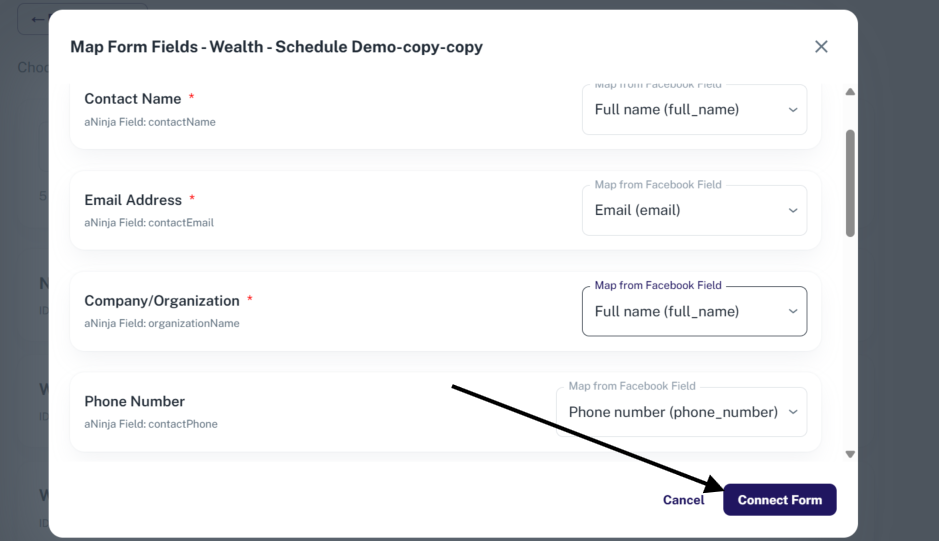
Task: Click the Map Form Fields dialog title
Action: pyautogui.click(x=276, y=47)
